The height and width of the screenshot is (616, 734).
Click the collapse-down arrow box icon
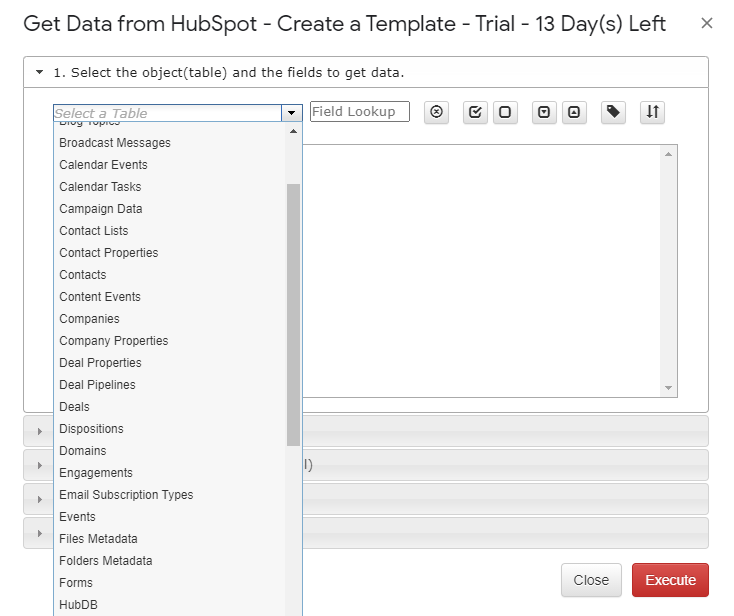click(544, 112)
